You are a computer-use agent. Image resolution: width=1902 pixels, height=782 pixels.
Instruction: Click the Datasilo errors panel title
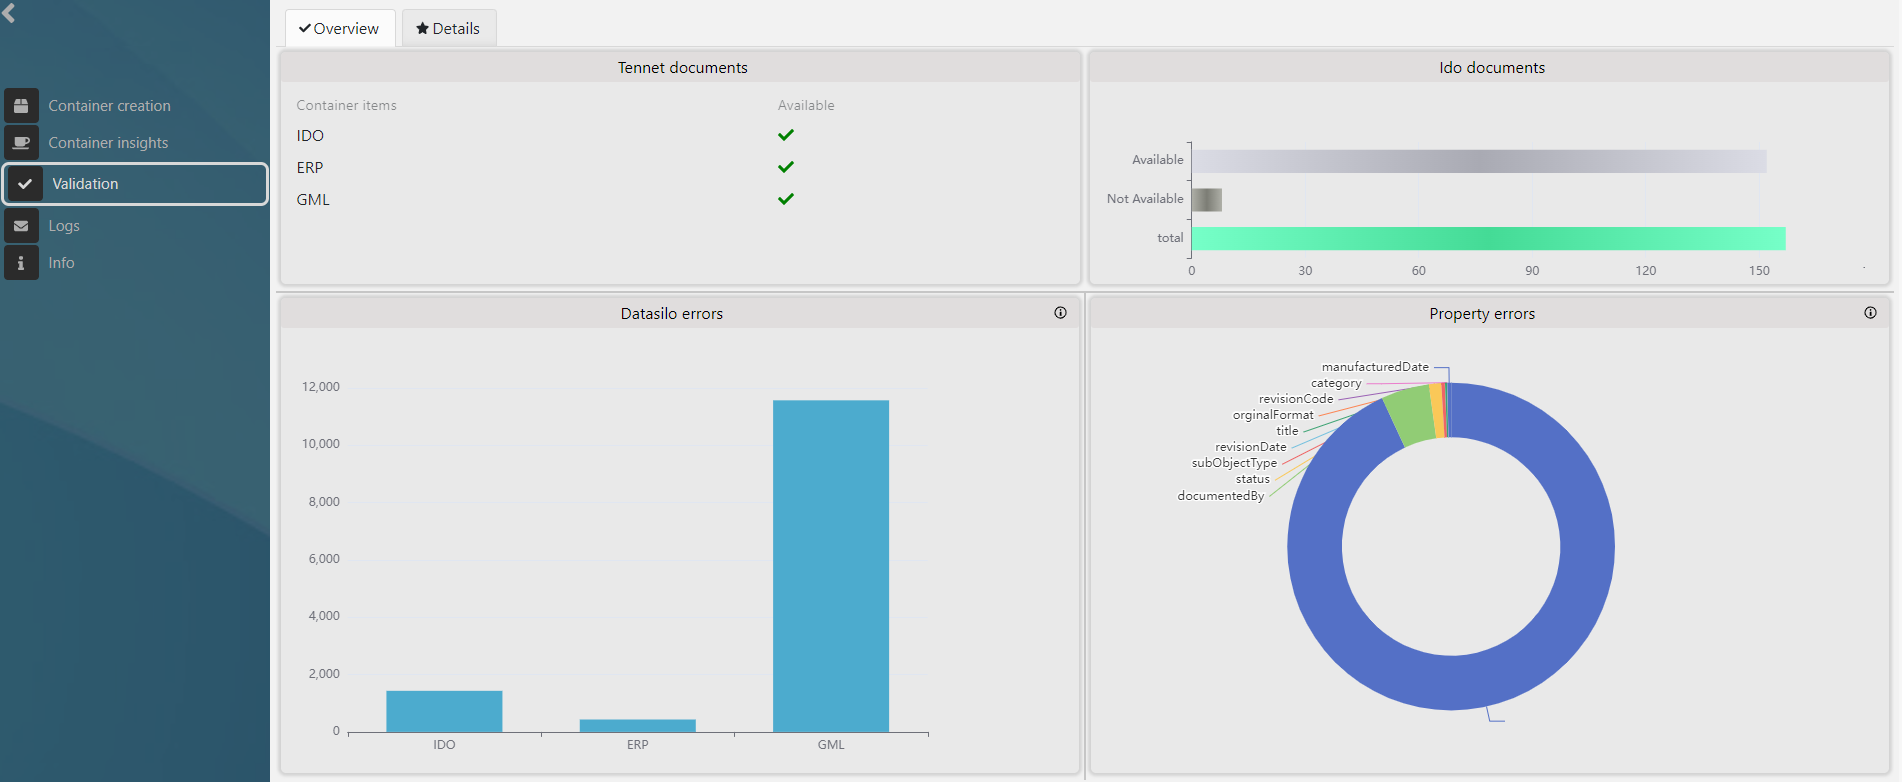point(672,314)
